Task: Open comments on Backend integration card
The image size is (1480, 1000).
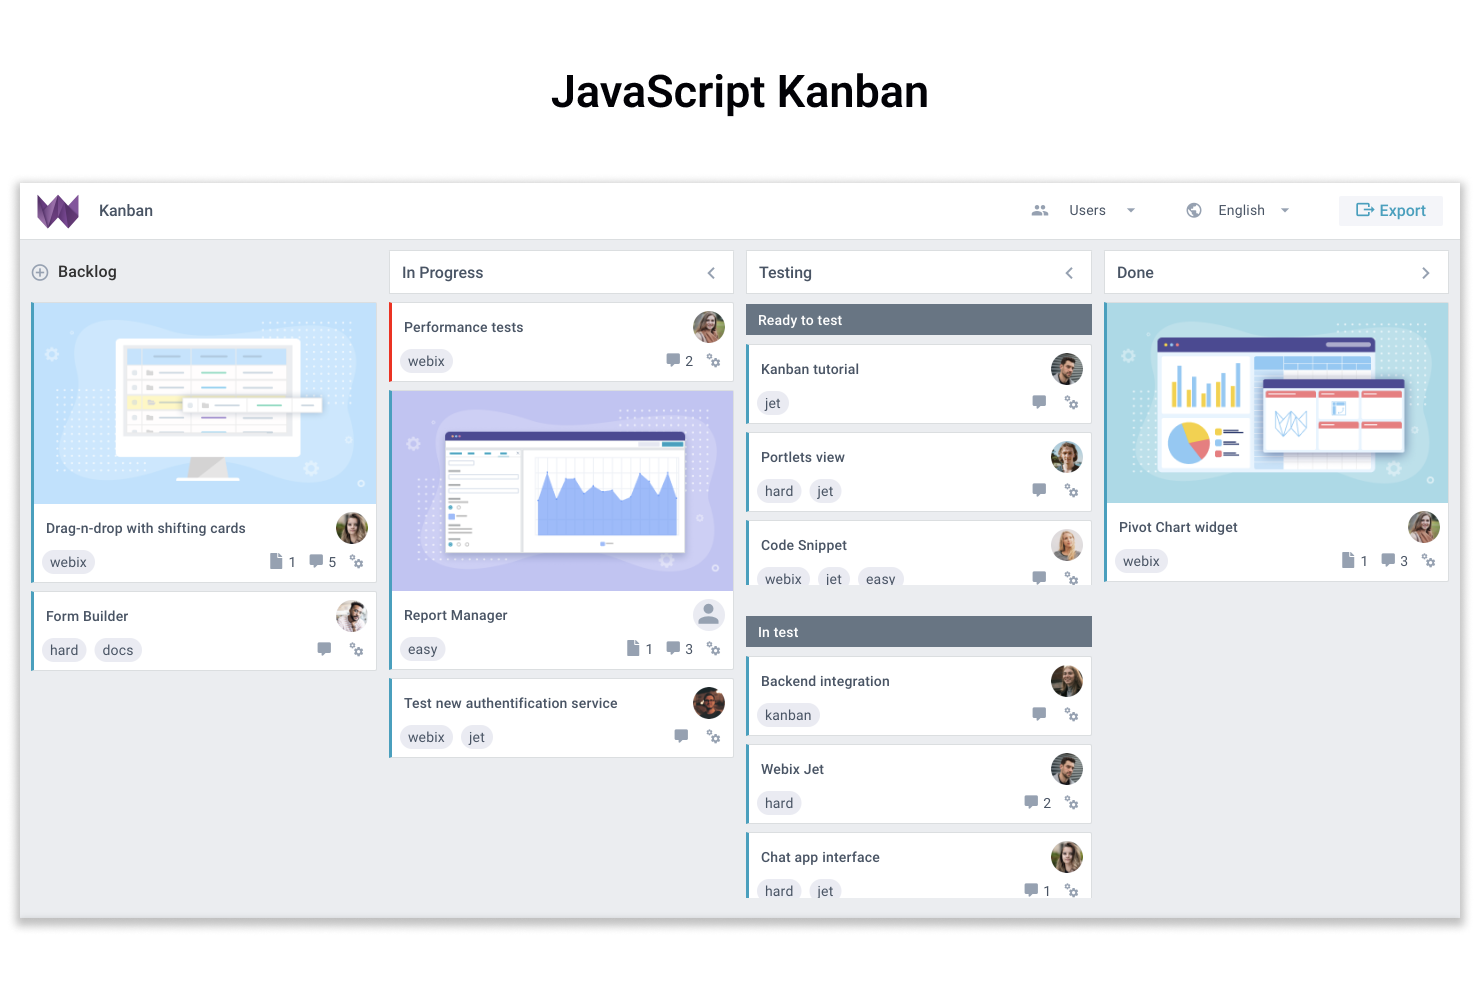Action: click(1039, 714)
